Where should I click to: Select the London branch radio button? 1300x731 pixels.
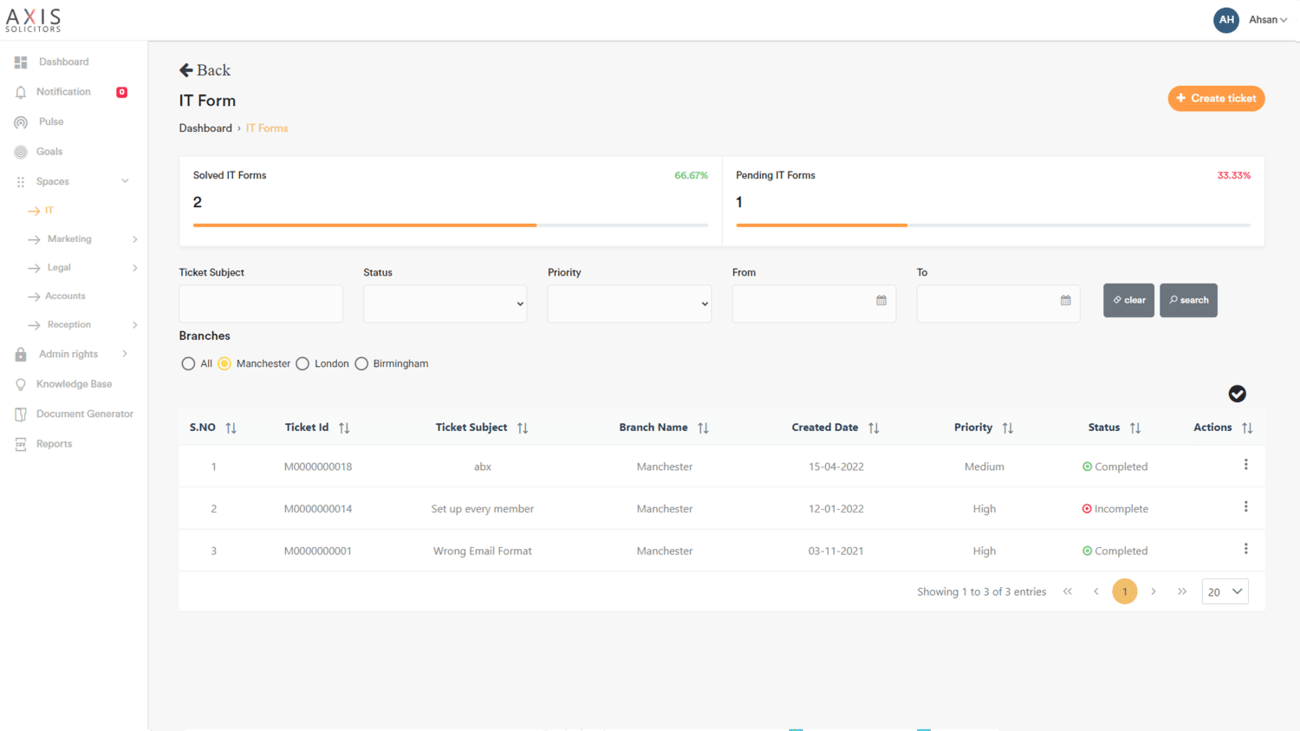point(302,364)
